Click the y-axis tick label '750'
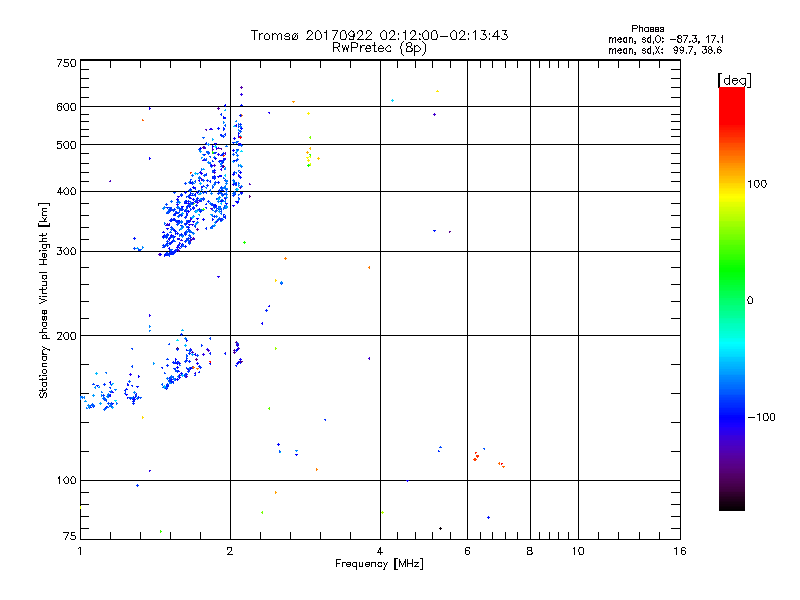 tap(66, 63)
